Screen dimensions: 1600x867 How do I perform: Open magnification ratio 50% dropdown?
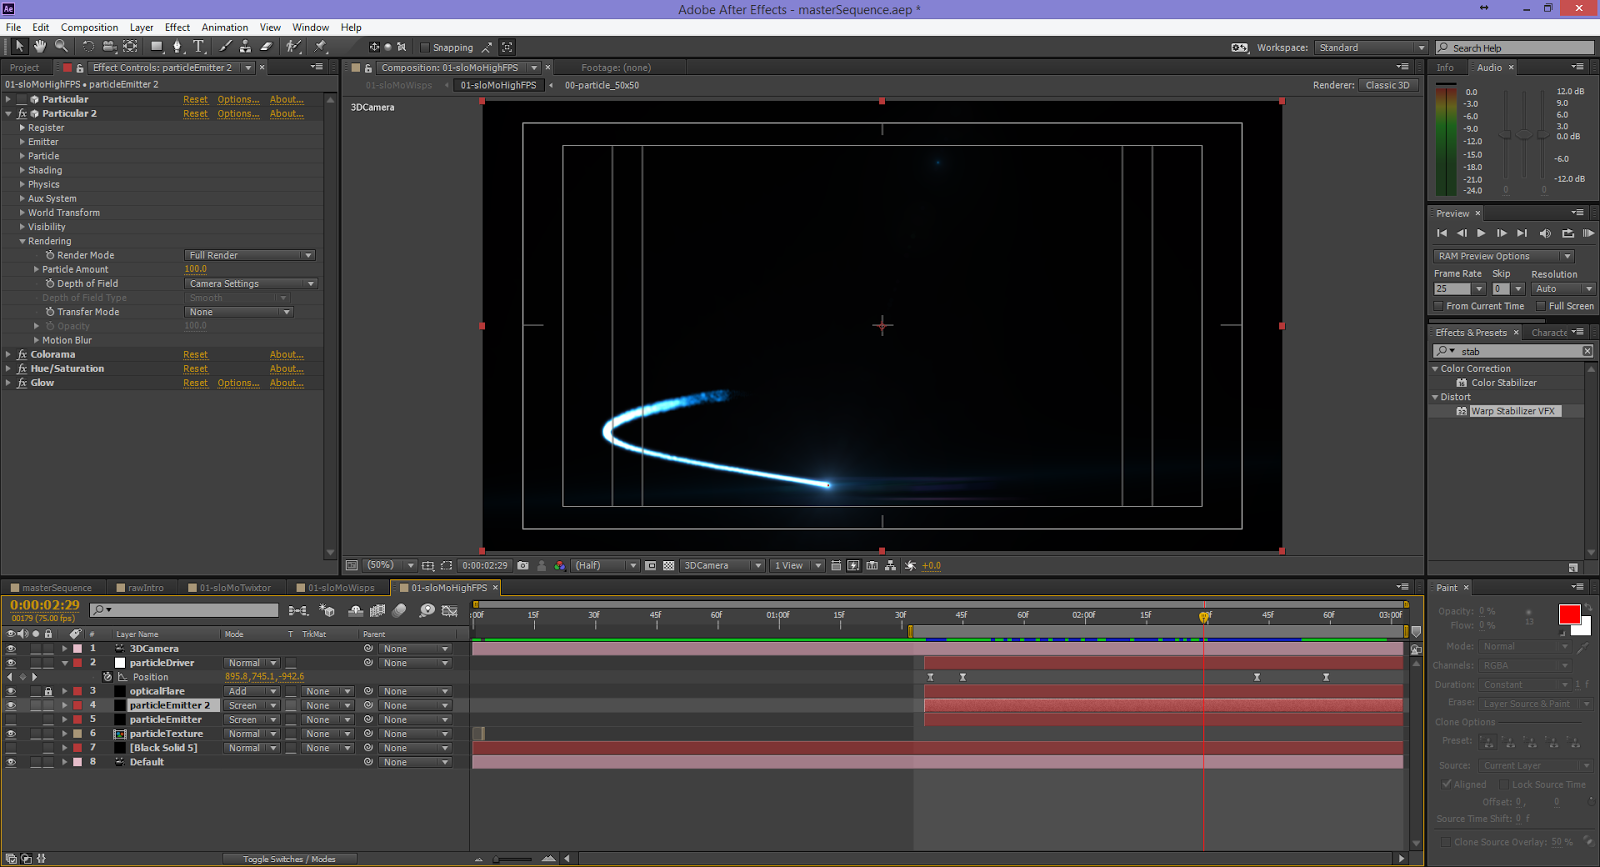point(390,565)
